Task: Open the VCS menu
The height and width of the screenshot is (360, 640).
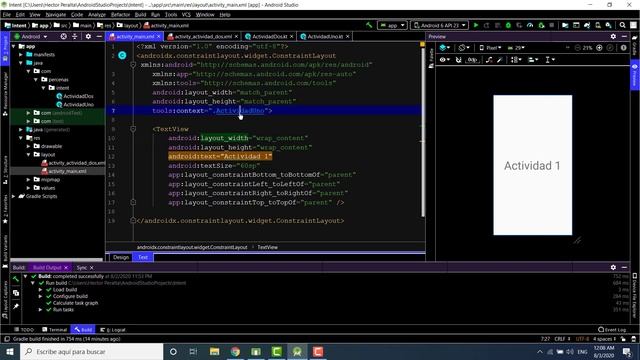Action: (x=186, y=15)
